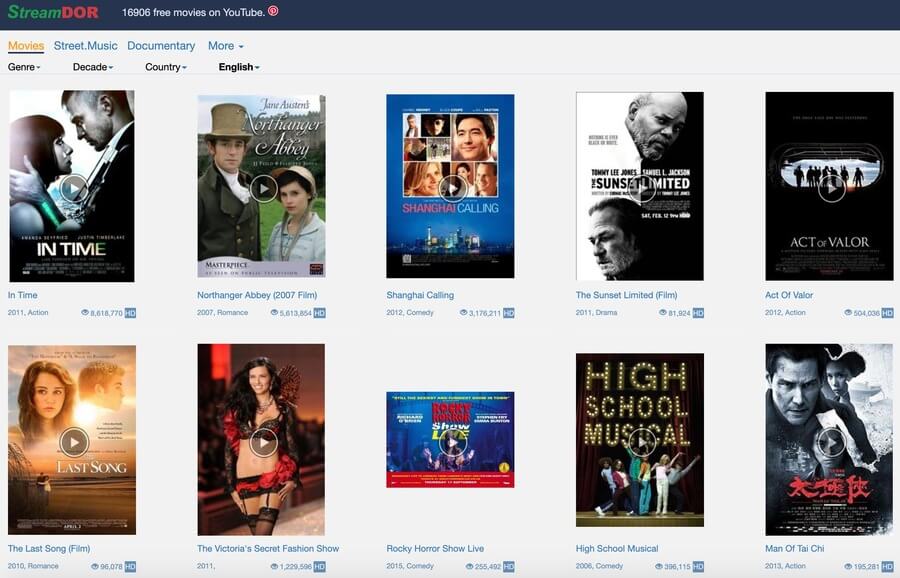Viewport: 900px width, 578px height.
Task: Open Northanger Abbey (2007 Film) title link
Action: [x=257, y=295]
